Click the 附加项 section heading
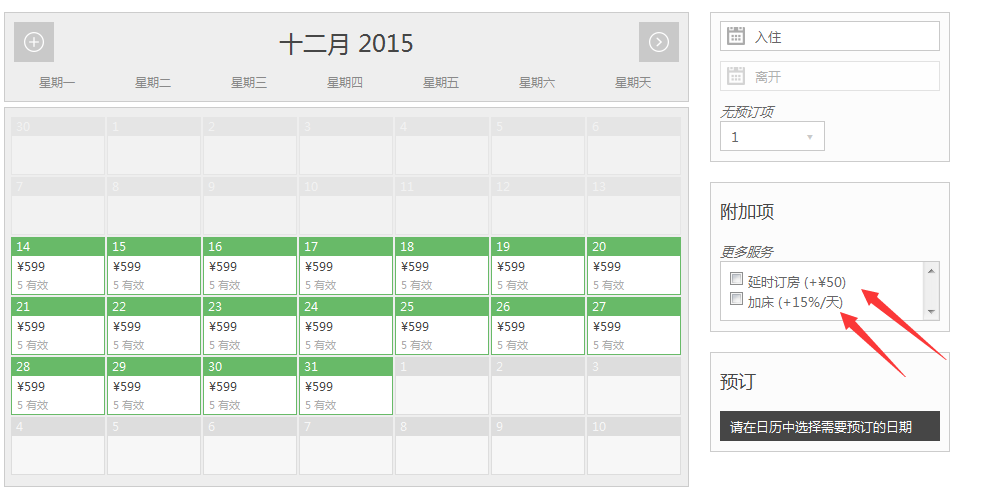The width and height of the screenshot is (981, 498). (x=747, y=211)
